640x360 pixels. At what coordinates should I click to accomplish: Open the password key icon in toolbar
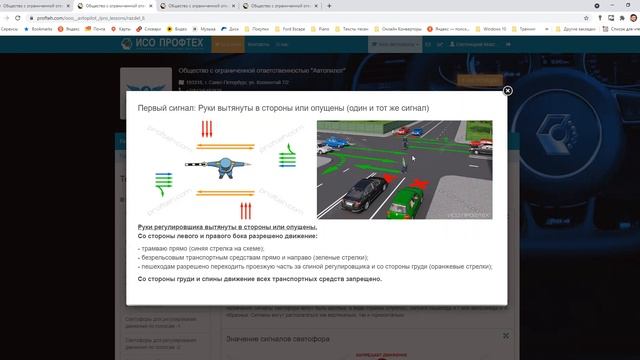pos(600,18)
